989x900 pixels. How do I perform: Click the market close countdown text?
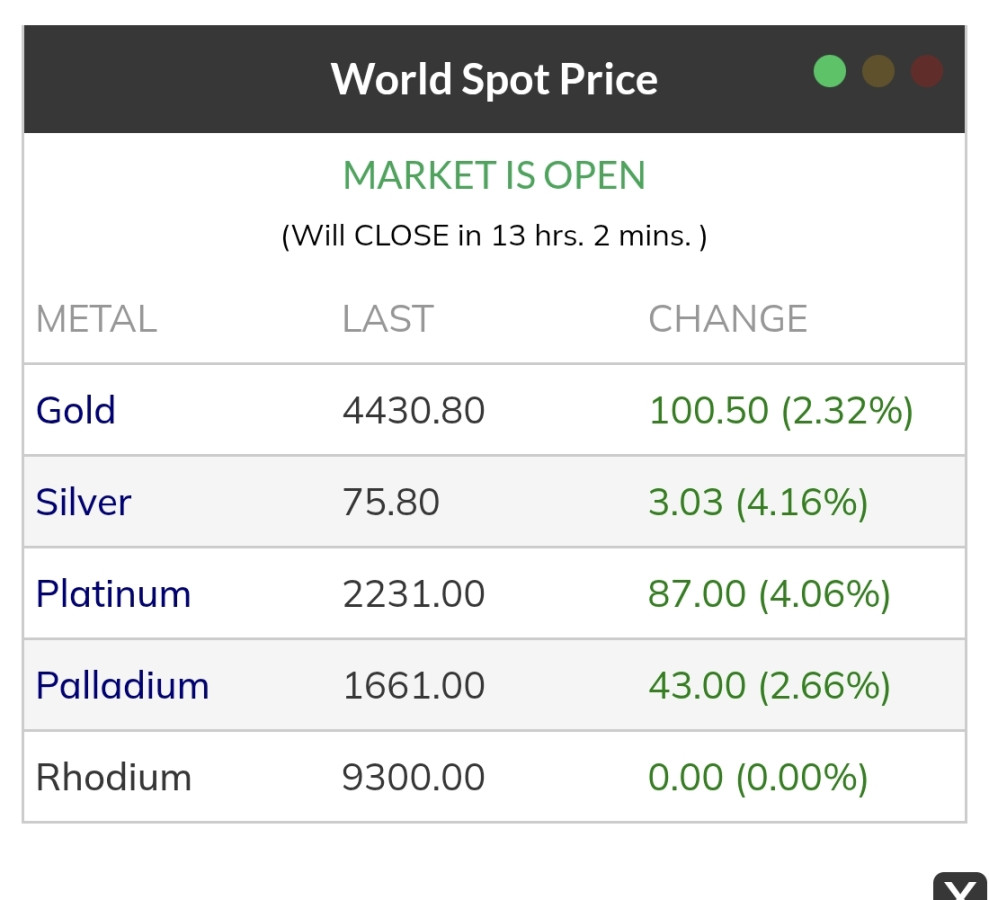(x=494, y=237)
